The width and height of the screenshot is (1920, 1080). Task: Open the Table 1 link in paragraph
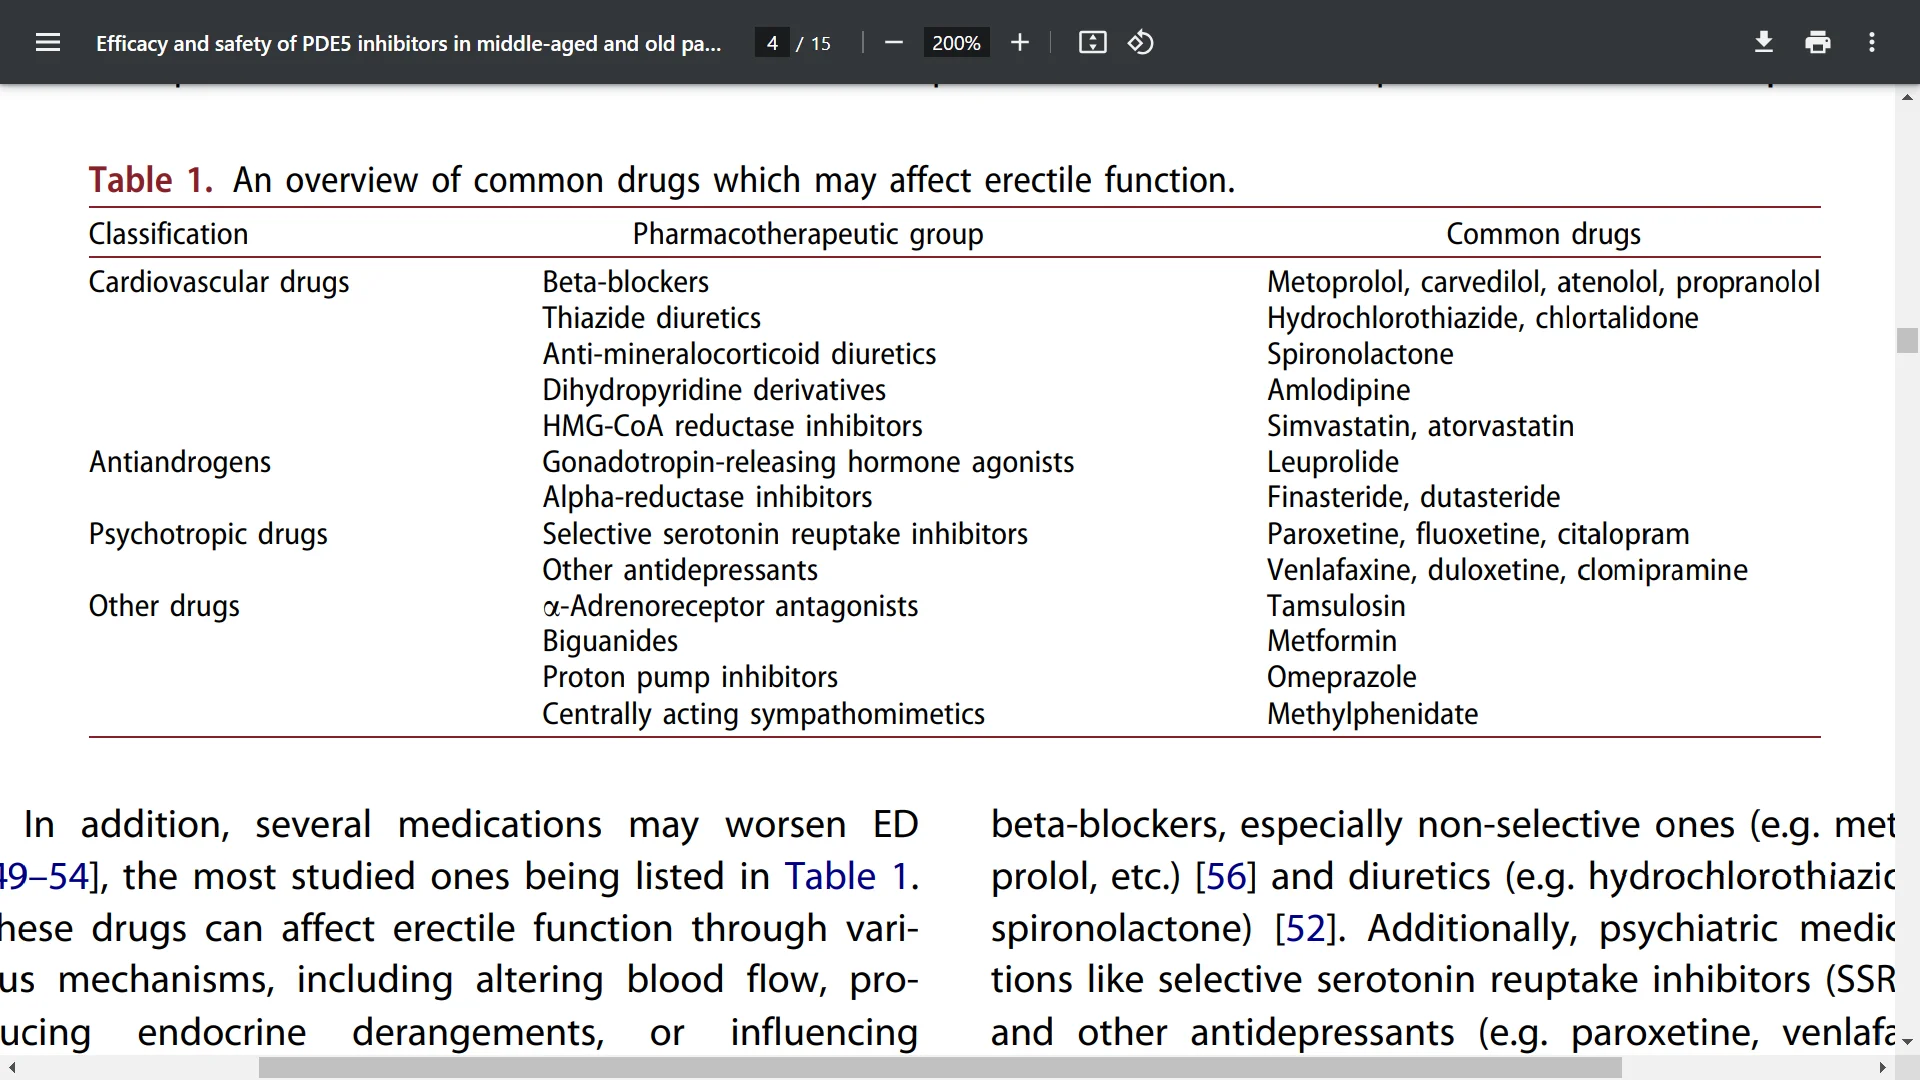(846, 876)
